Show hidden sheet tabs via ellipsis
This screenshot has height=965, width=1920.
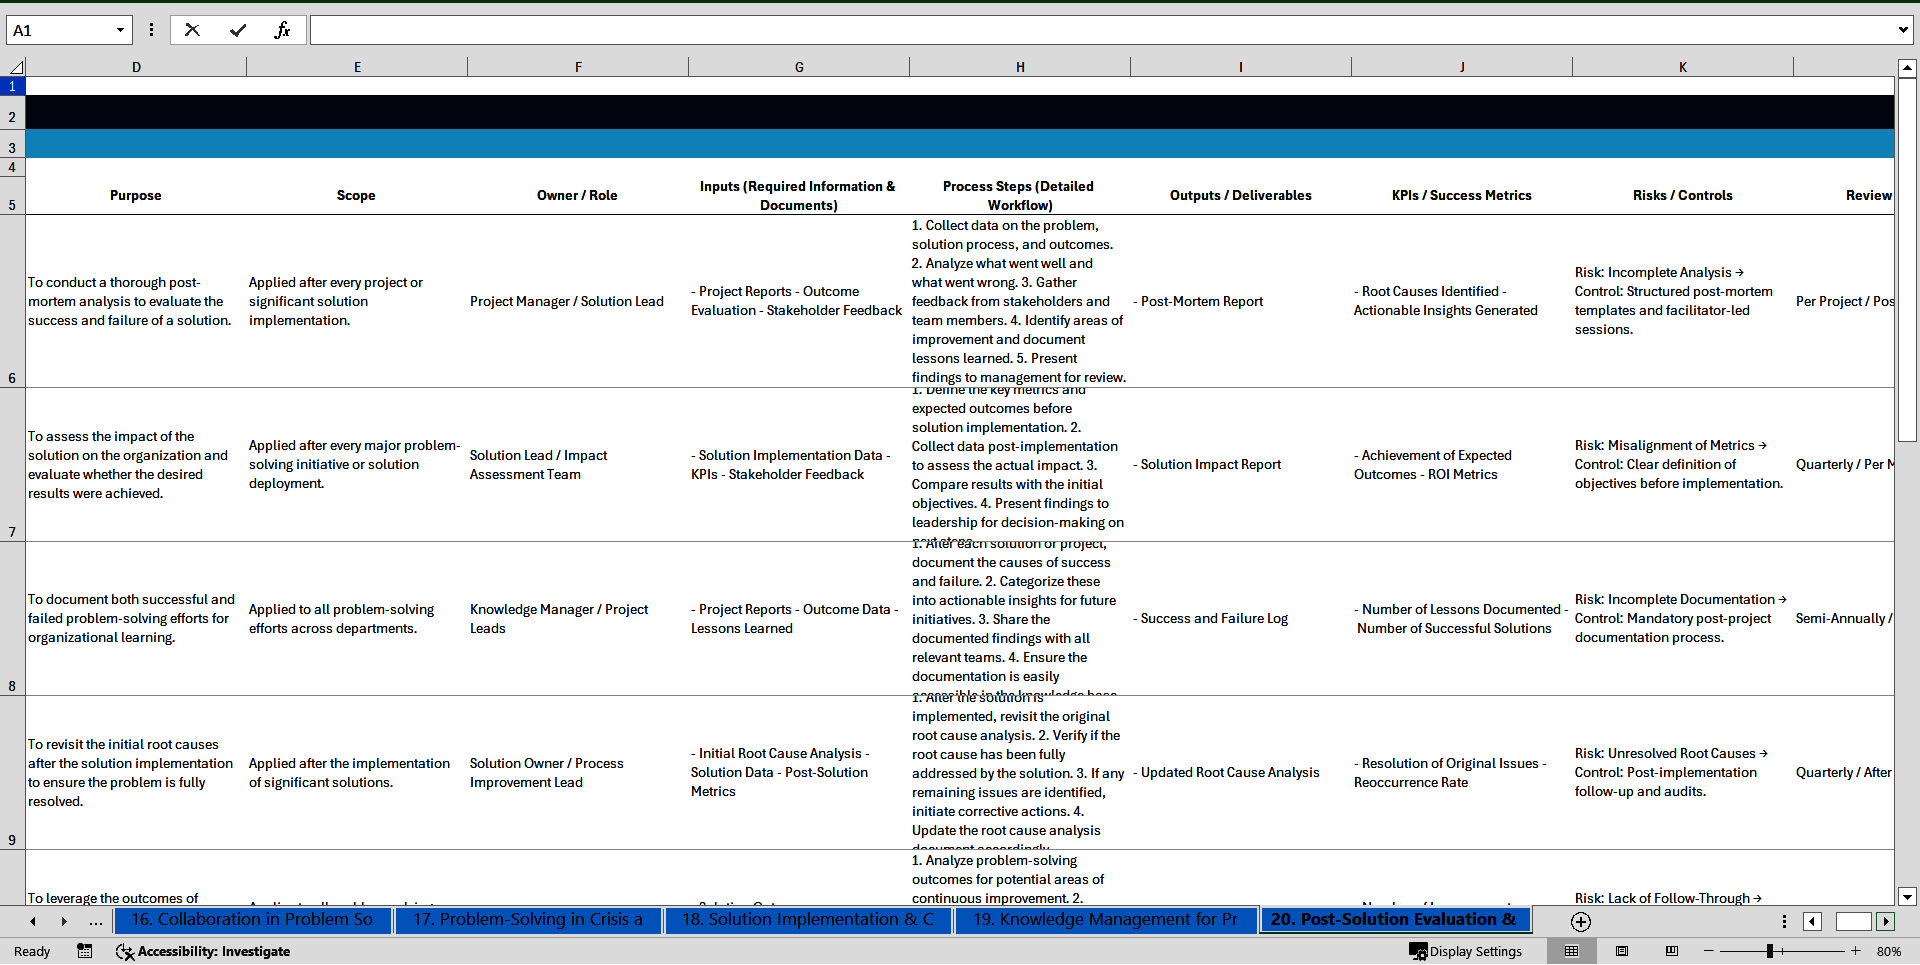95,921
